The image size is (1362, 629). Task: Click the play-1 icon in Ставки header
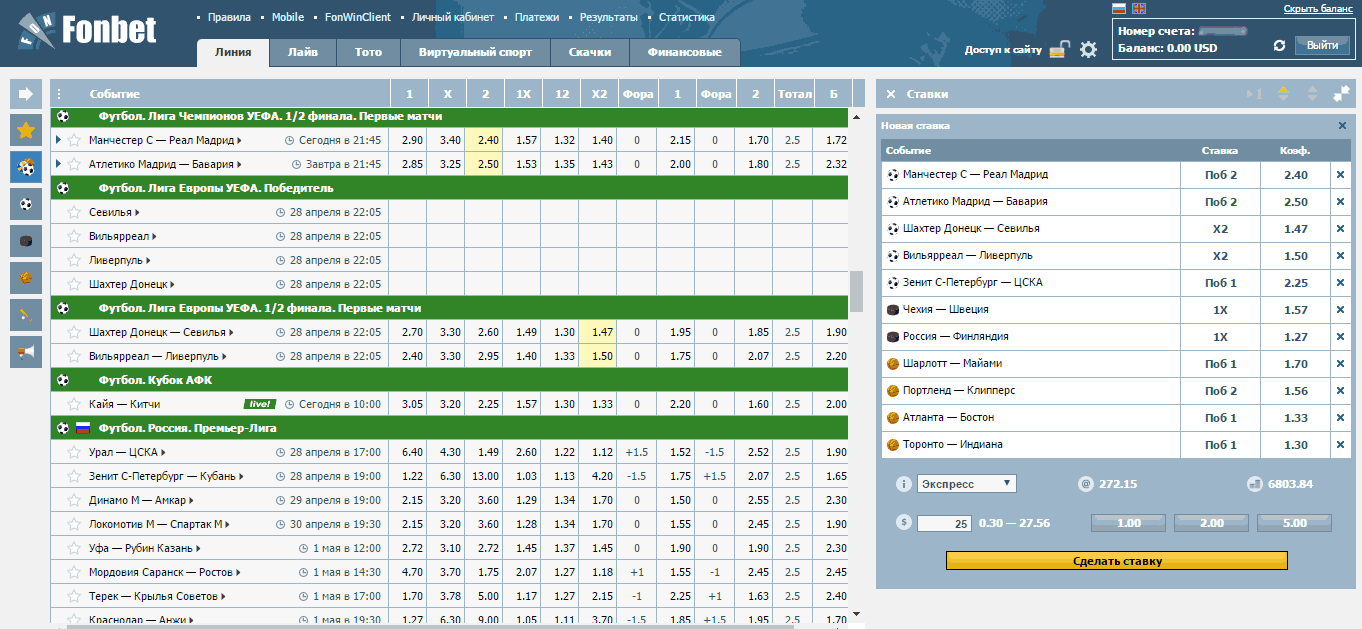[x=1254, y=94]
